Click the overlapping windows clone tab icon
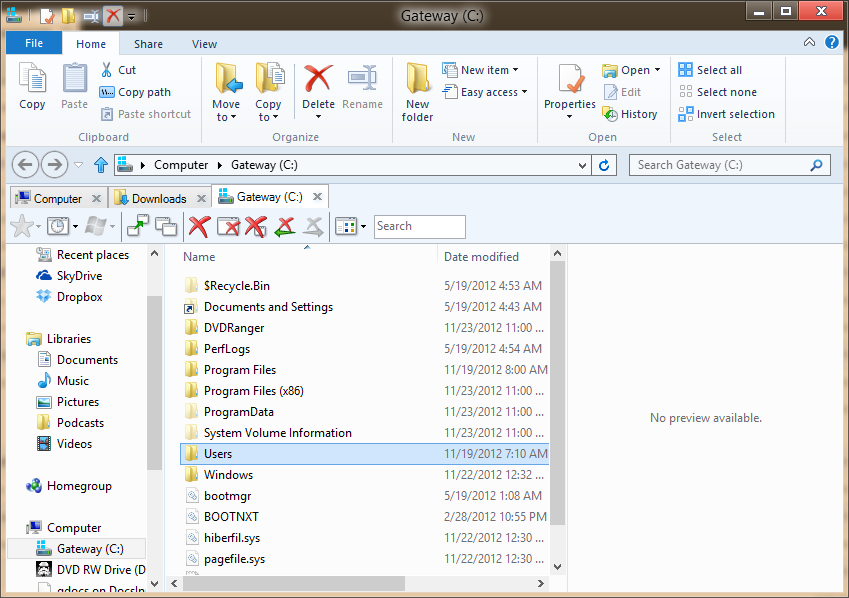 [166, 226]
